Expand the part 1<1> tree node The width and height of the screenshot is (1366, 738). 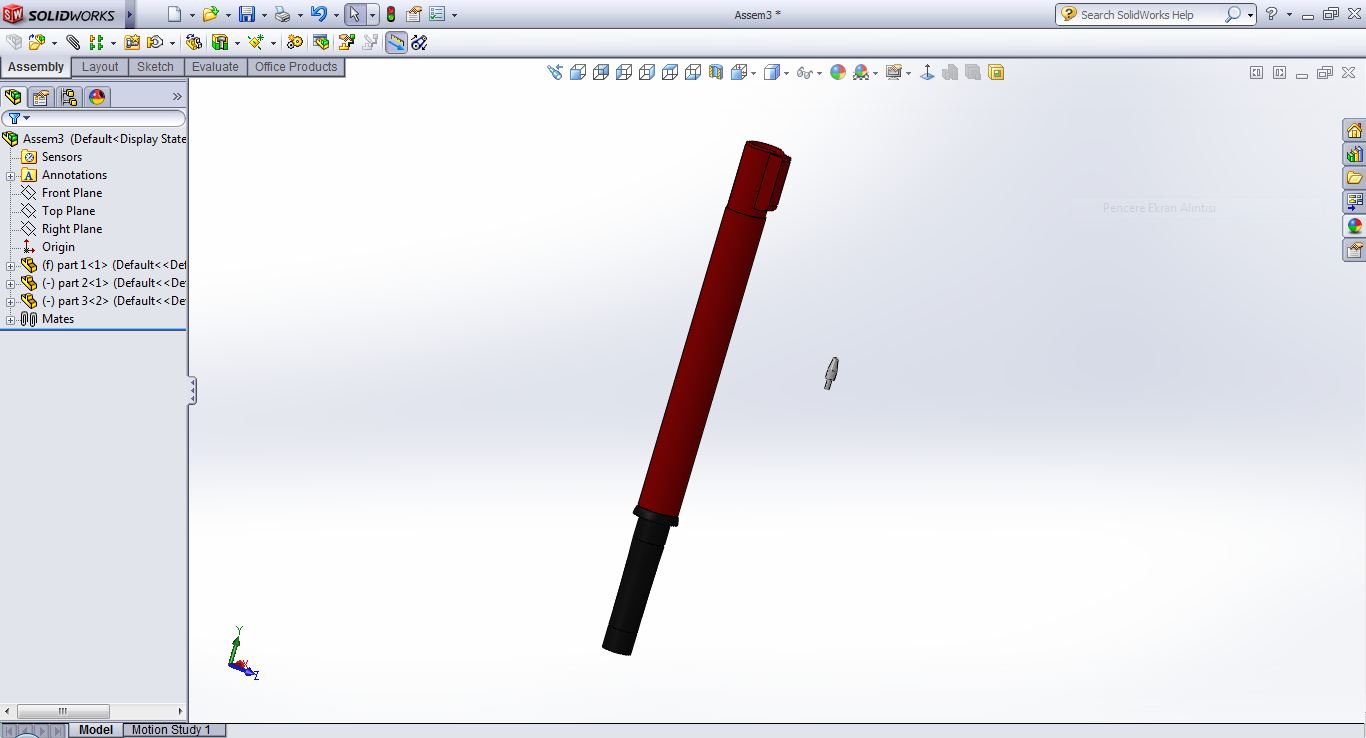[11, 265]
